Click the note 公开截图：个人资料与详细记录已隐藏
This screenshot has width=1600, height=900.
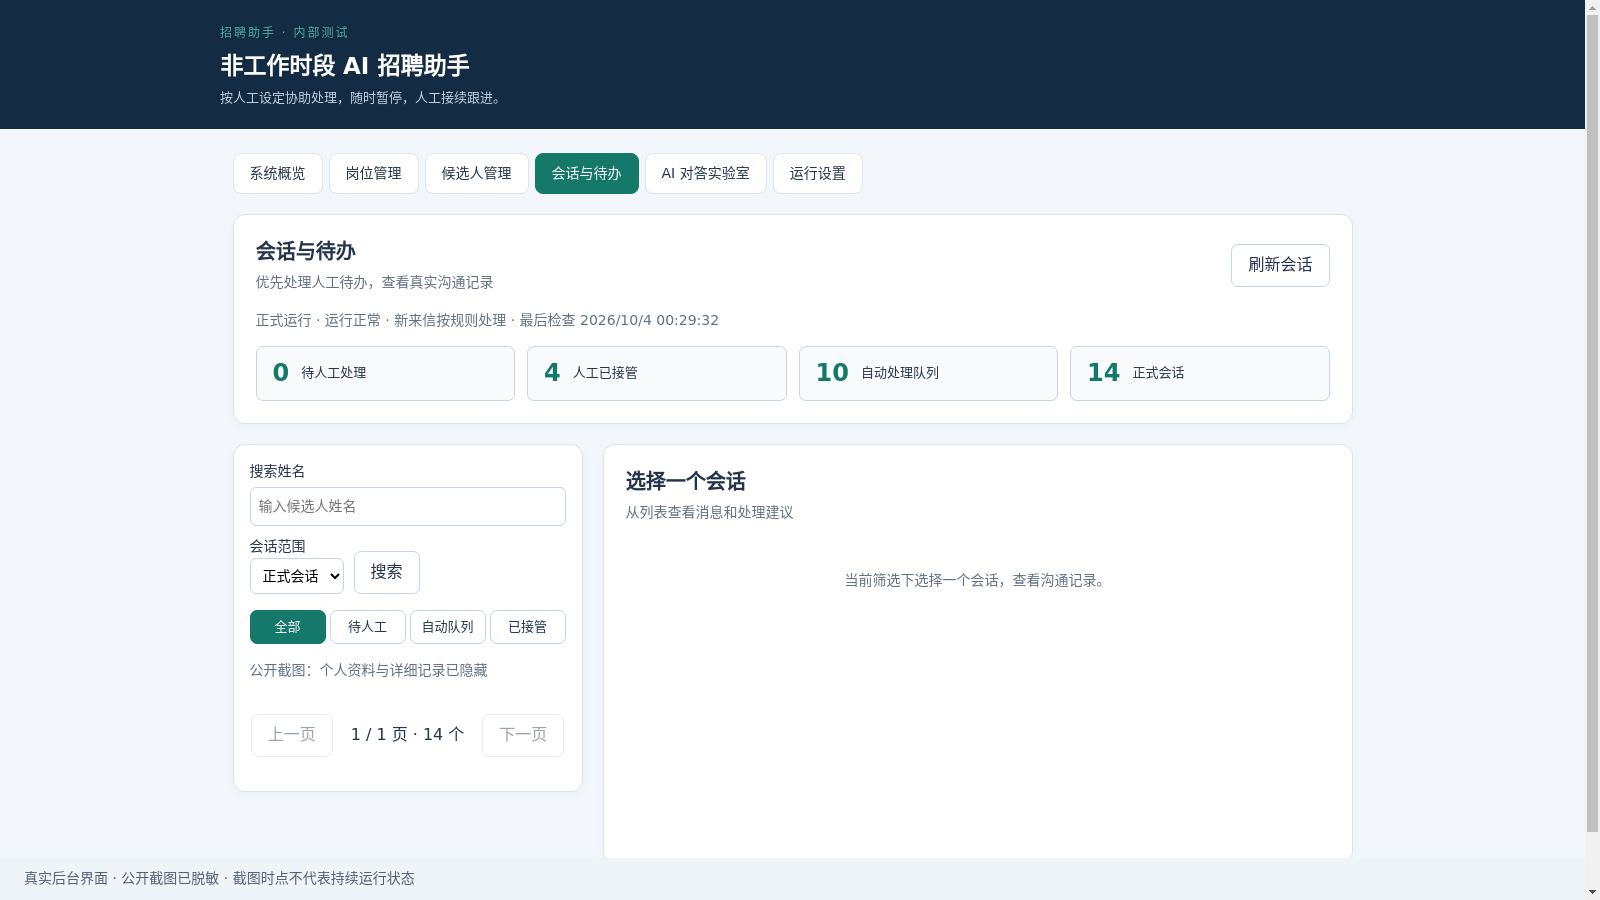point(369,670)
